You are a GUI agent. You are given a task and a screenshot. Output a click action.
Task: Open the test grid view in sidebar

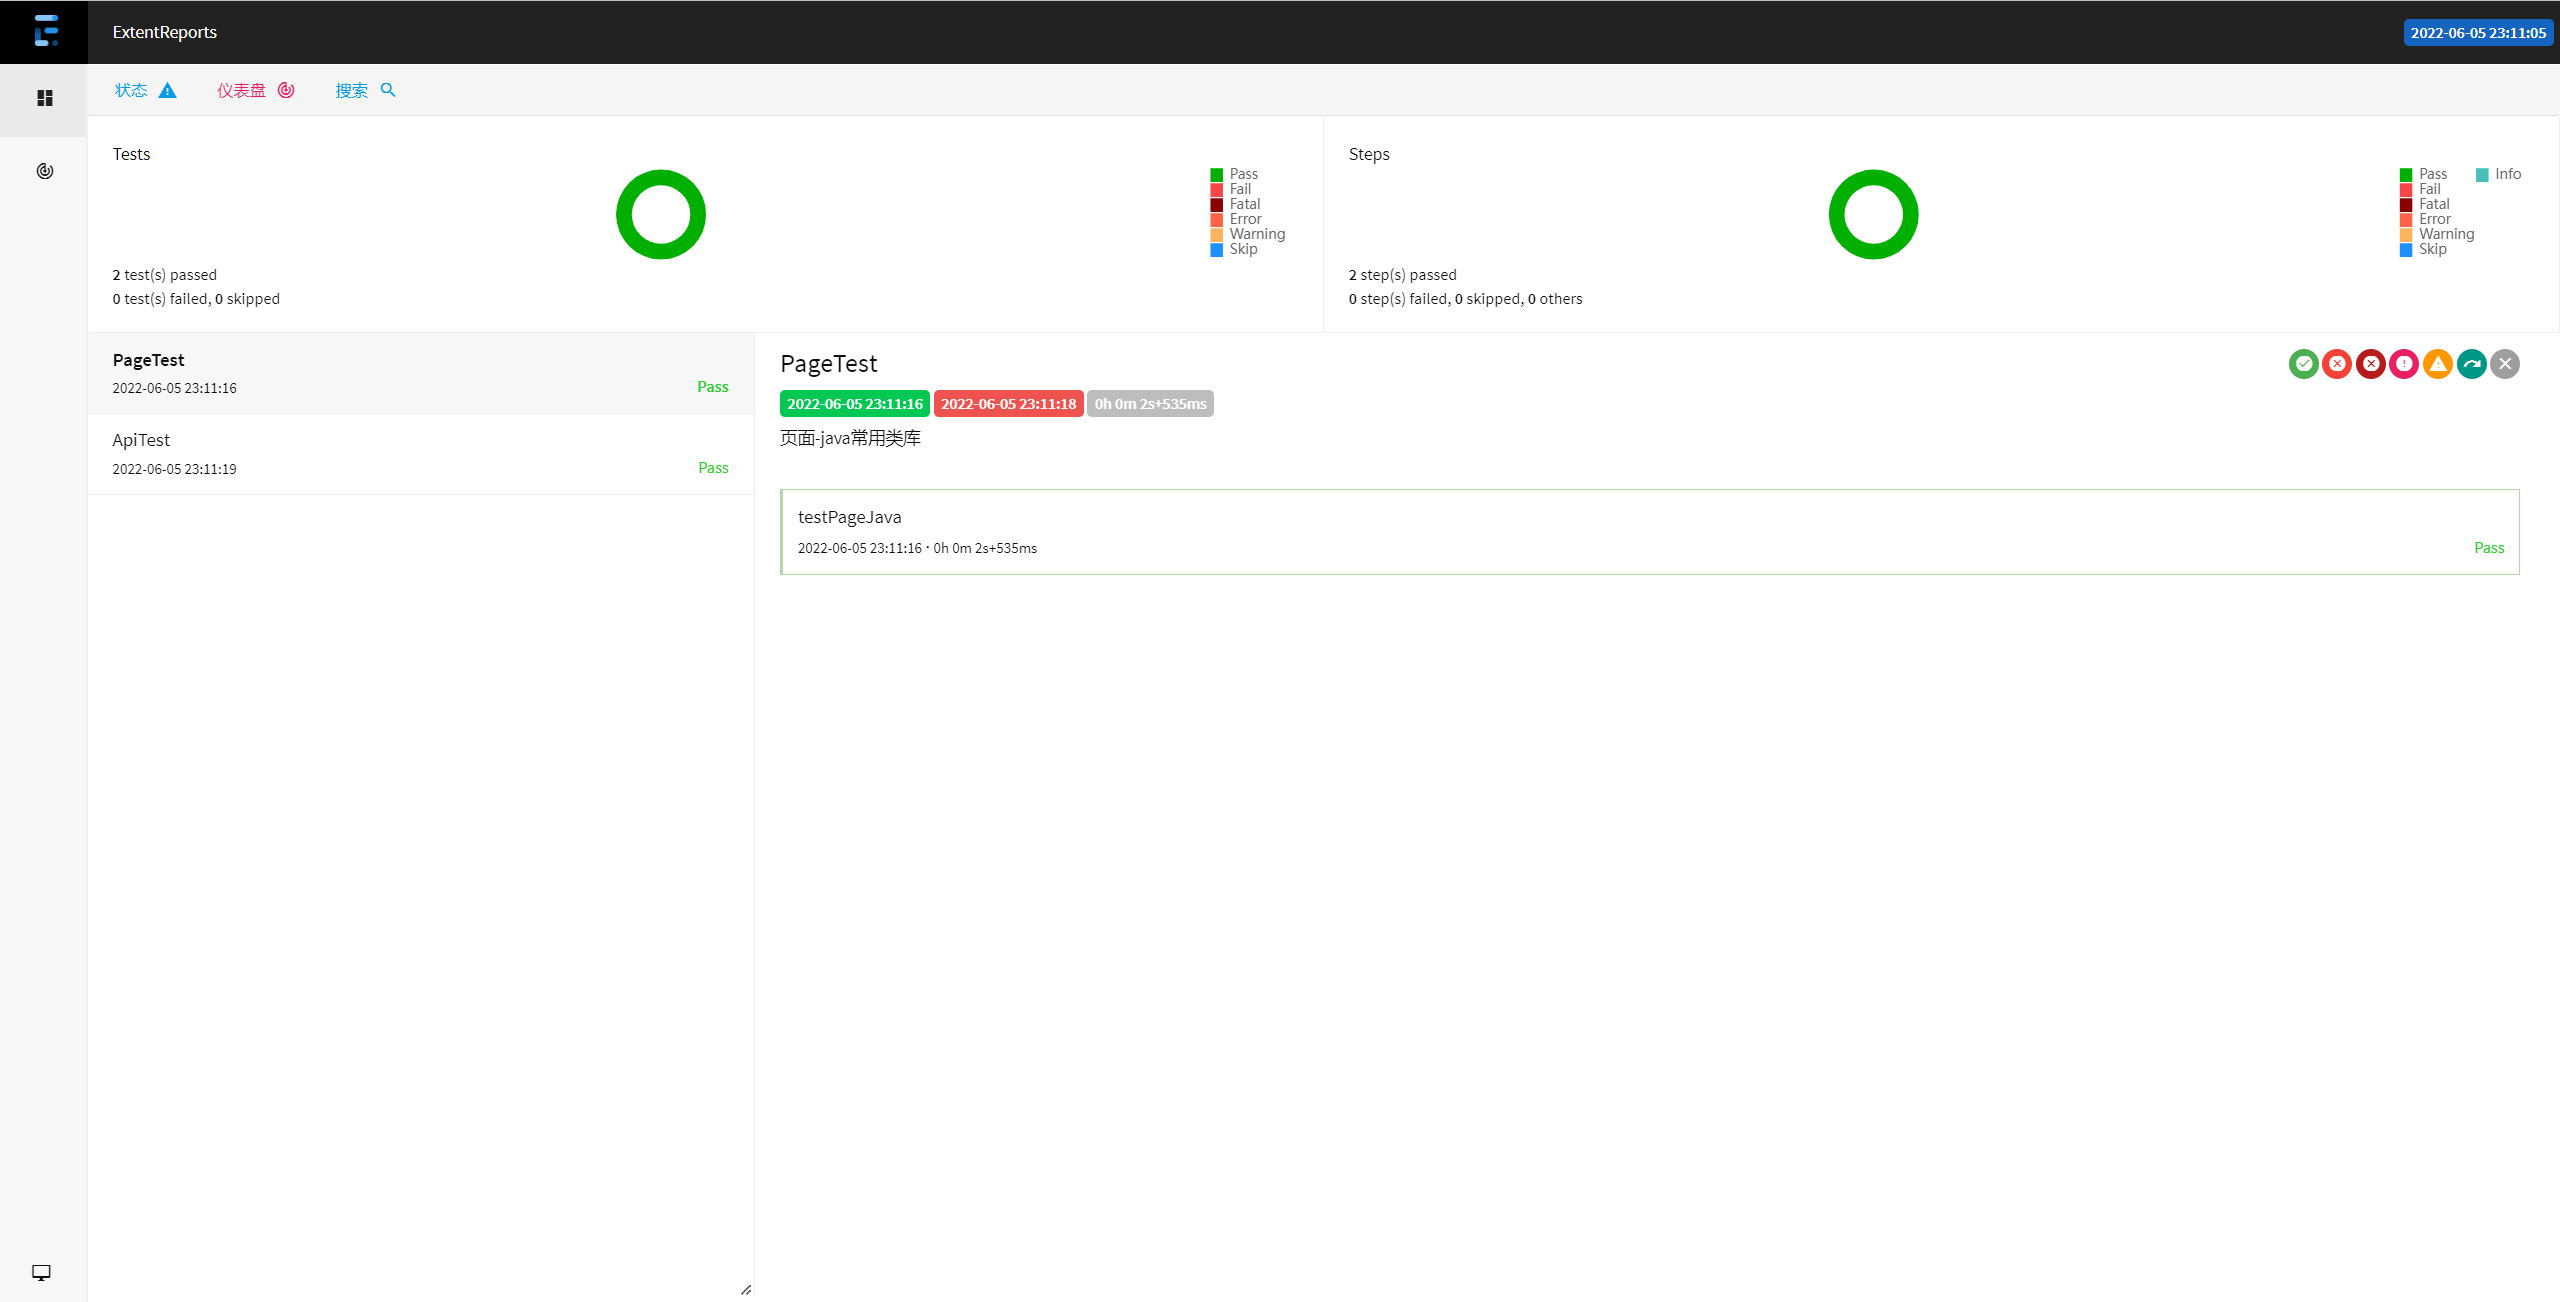[x=44, y=98]
